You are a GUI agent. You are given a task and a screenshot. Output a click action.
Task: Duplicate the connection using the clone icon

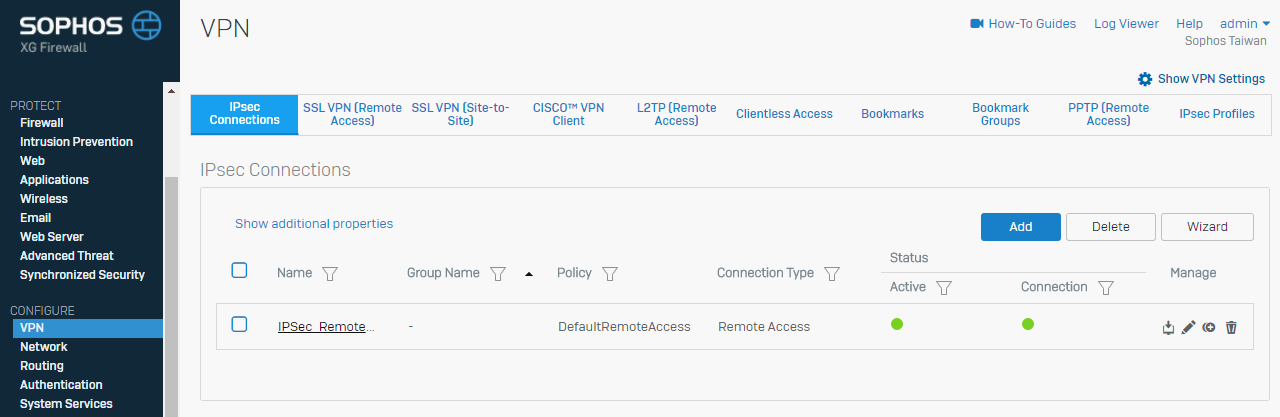point(1209,327)
